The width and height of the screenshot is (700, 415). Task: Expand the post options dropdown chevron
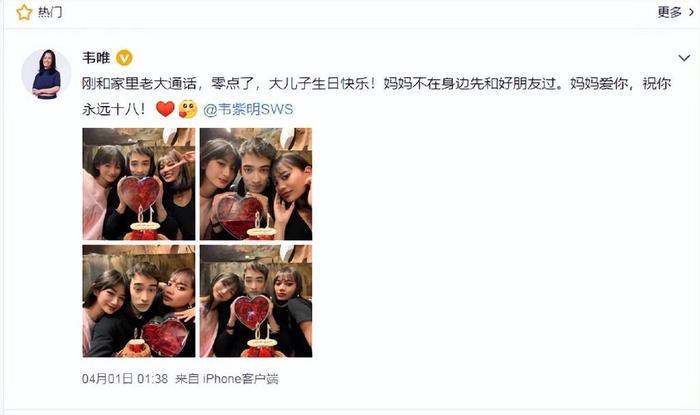[684, 58]
